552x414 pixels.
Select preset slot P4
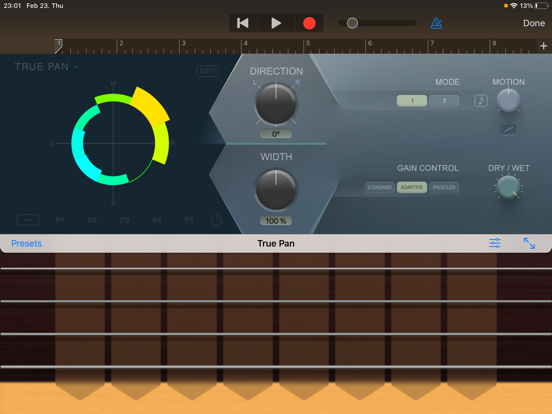pos(157,220)
